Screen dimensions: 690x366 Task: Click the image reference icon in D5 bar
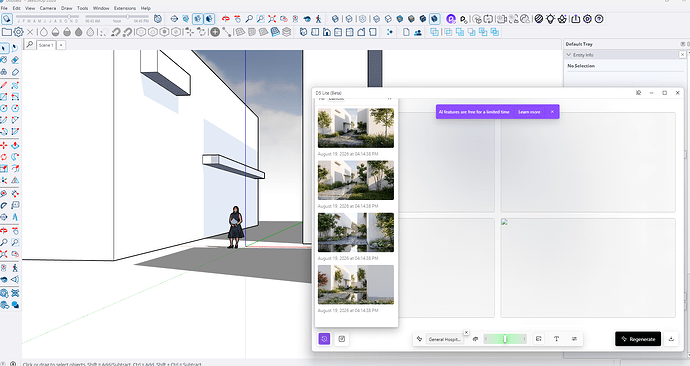[539, 339]
